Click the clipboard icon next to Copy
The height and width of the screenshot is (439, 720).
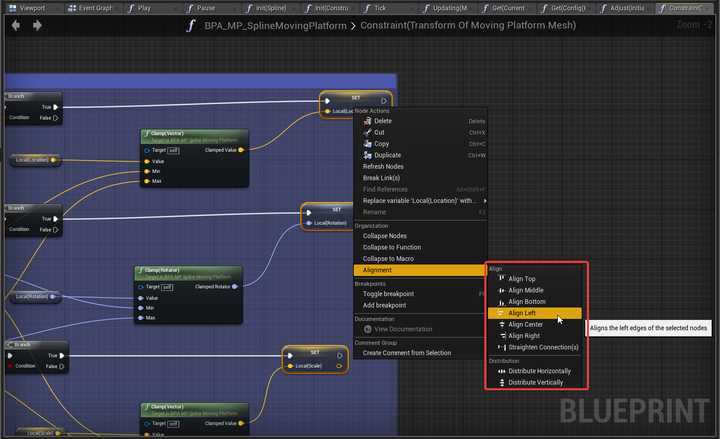point(367,144)
